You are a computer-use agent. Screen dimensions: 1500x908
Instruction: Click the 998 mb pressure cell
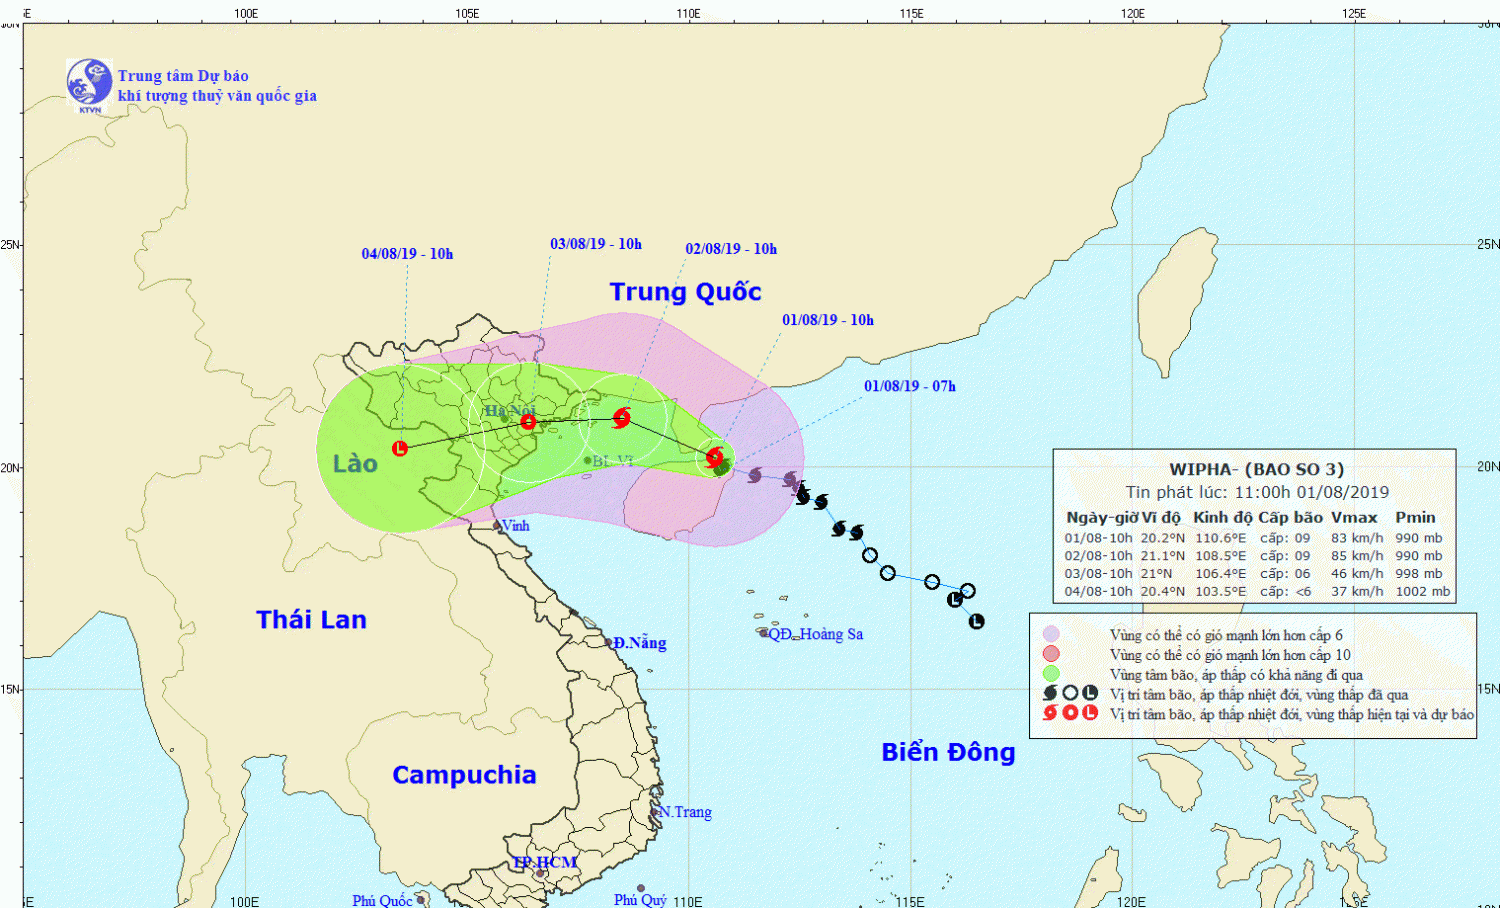click(1419, 574)
